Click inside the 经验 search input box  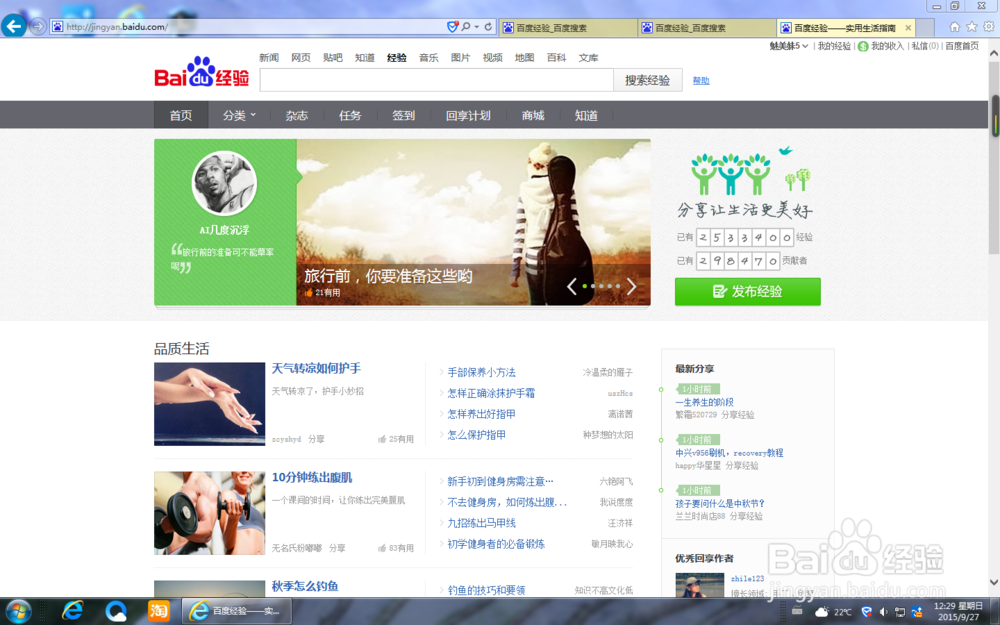point(436,80)
